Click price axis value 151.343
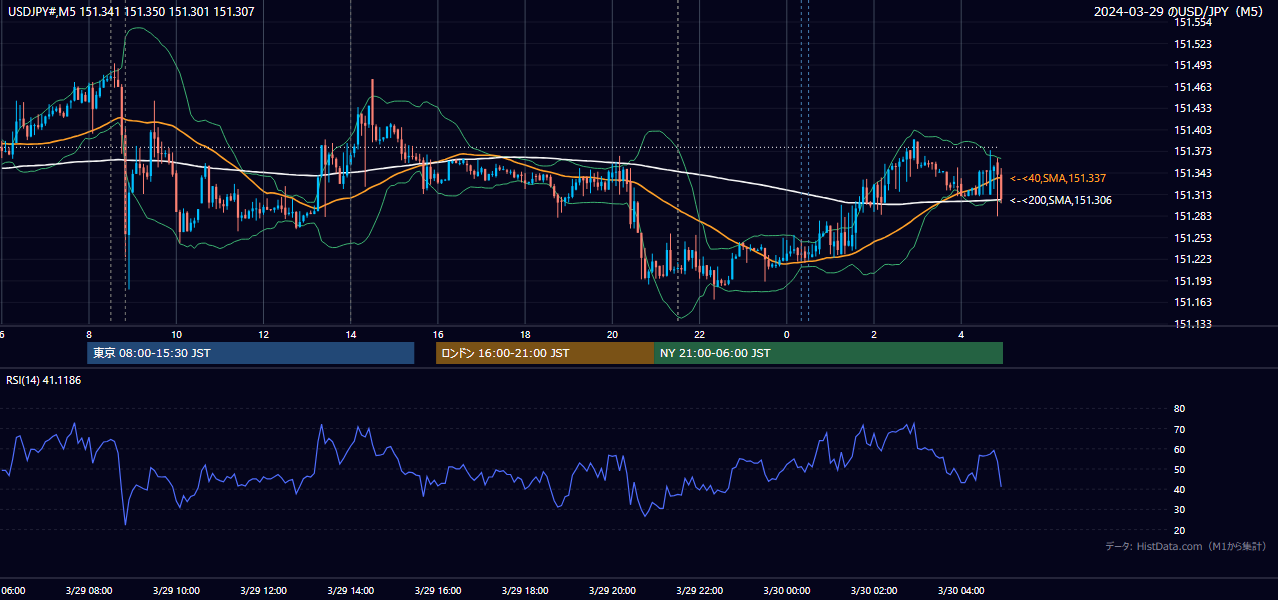The width and height of the screenshot is (1278, 600). [1192, 173]
